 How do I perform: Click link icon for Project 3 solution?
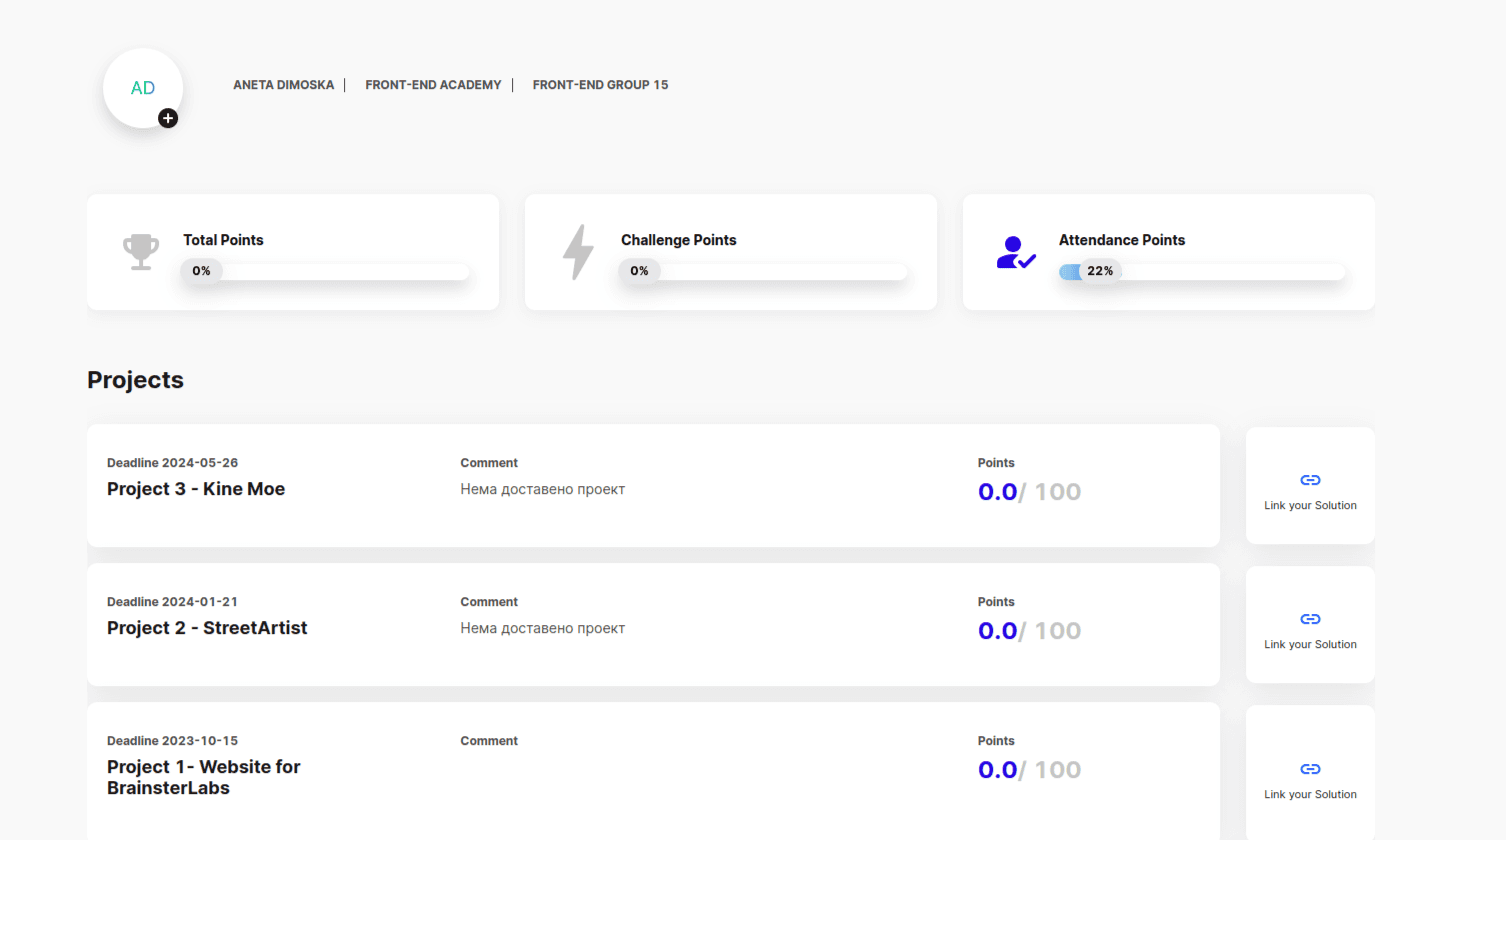coord(1310,480)
